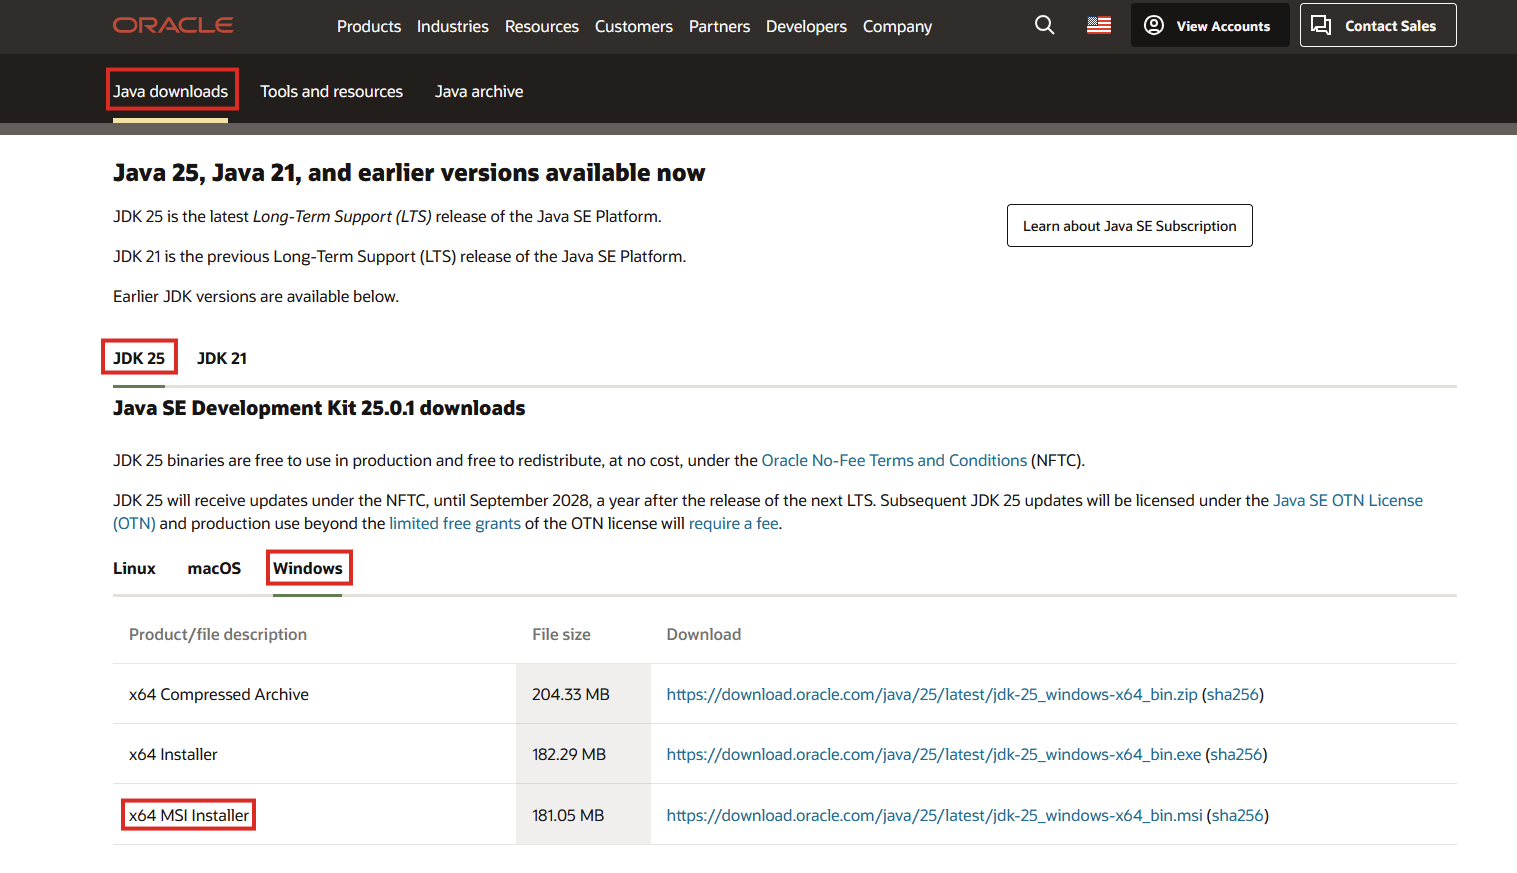Open the search magnifier icon
Image resolution: width=1517 pixels, height=873 pixels.
1044,25
